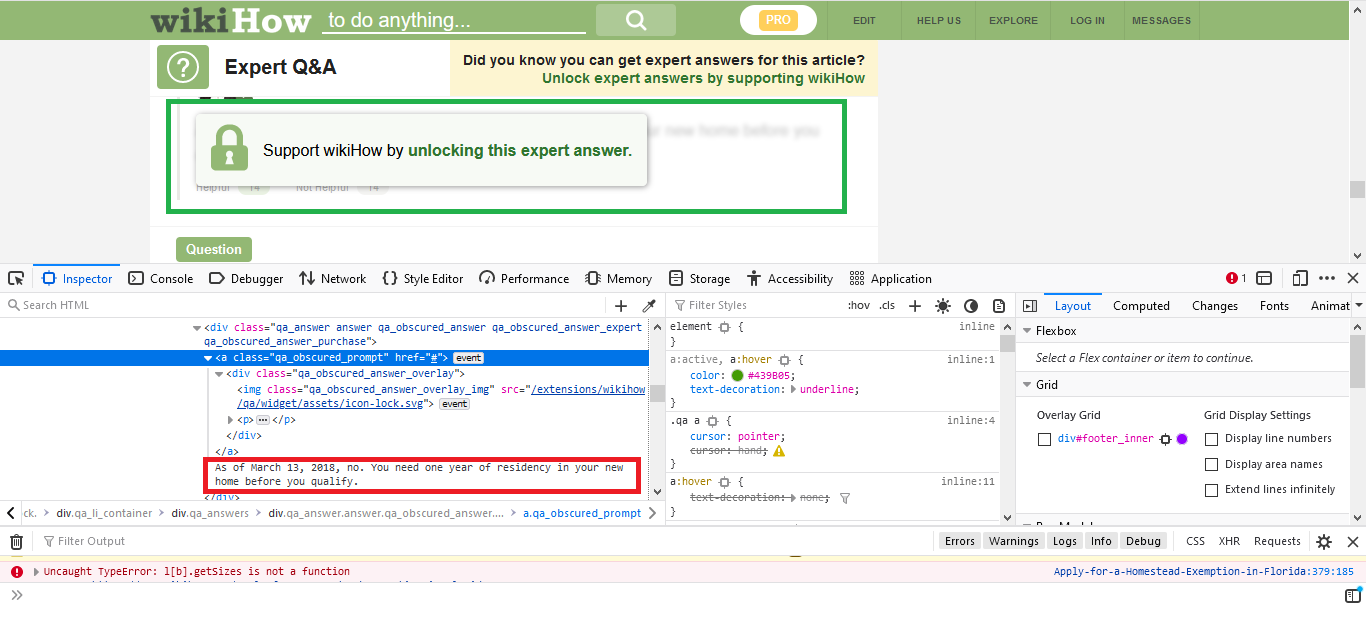Click into the Search HTML field
The width and height of the screenshot is (1366, 625).
(x=305, y=305)
